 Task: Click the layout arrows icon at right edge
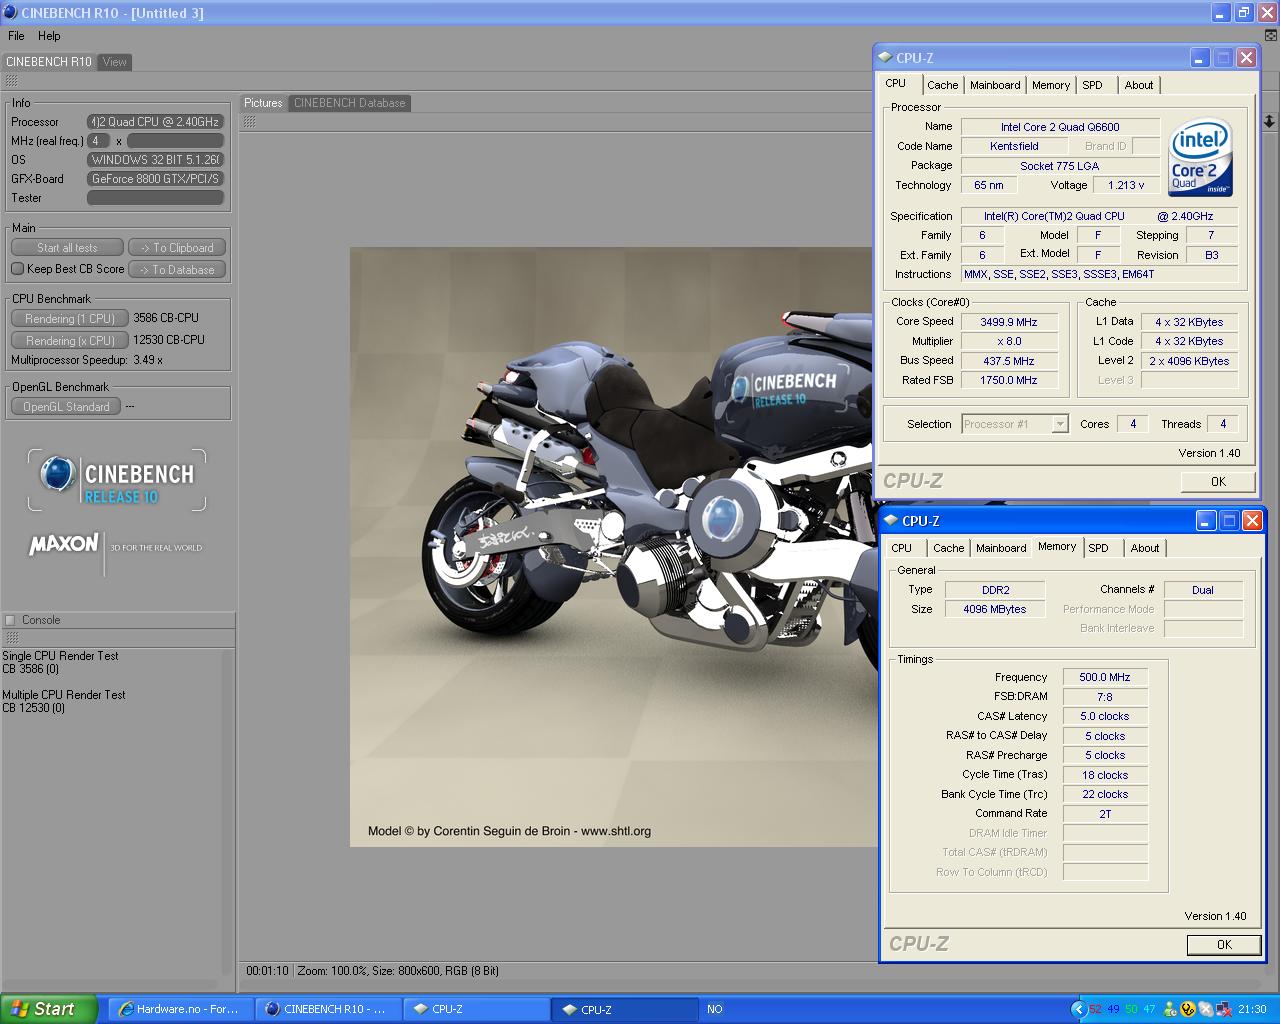1269,121
